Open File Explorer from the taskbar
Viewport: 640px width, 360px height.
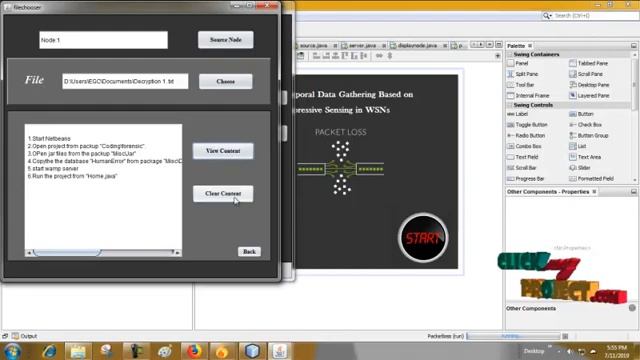point(78,351)
